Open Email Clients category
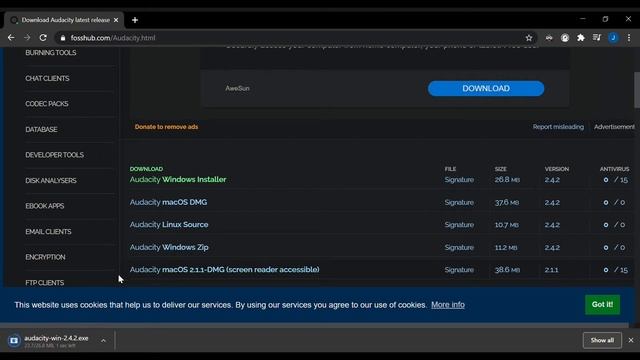The image size is (640, 360). (48, 231)
